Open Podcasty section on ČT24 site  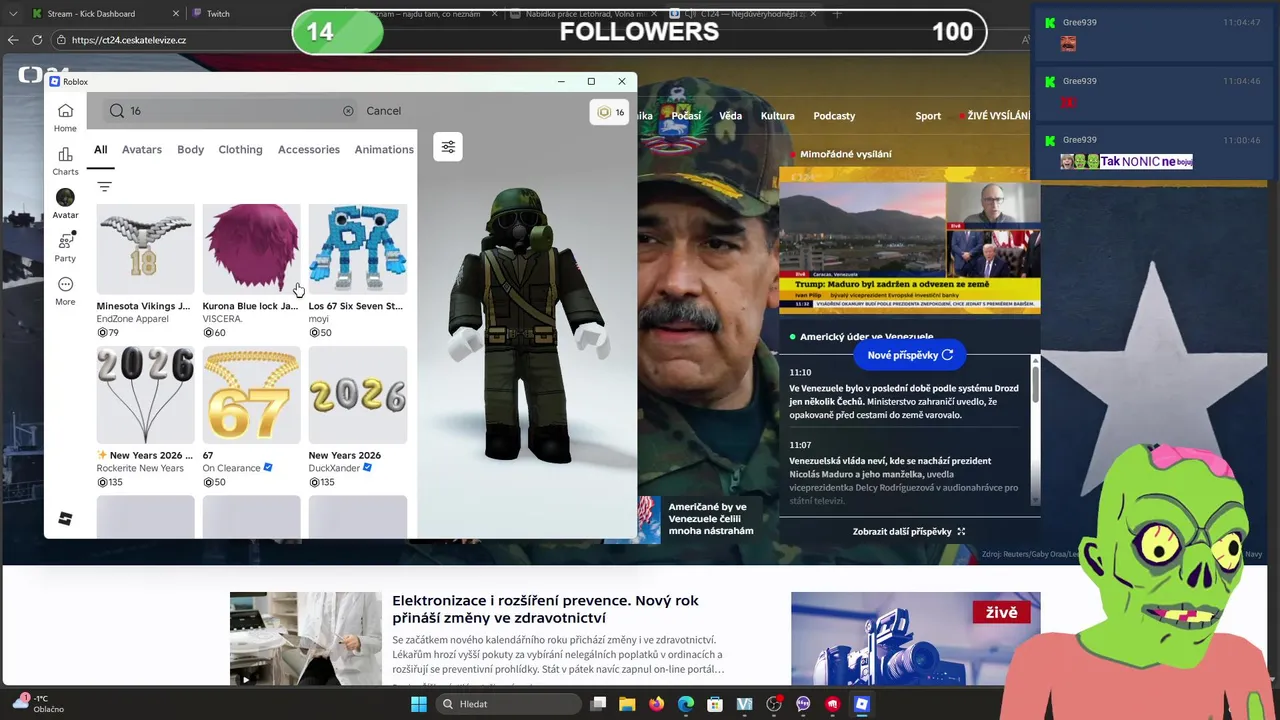[834, 116]
